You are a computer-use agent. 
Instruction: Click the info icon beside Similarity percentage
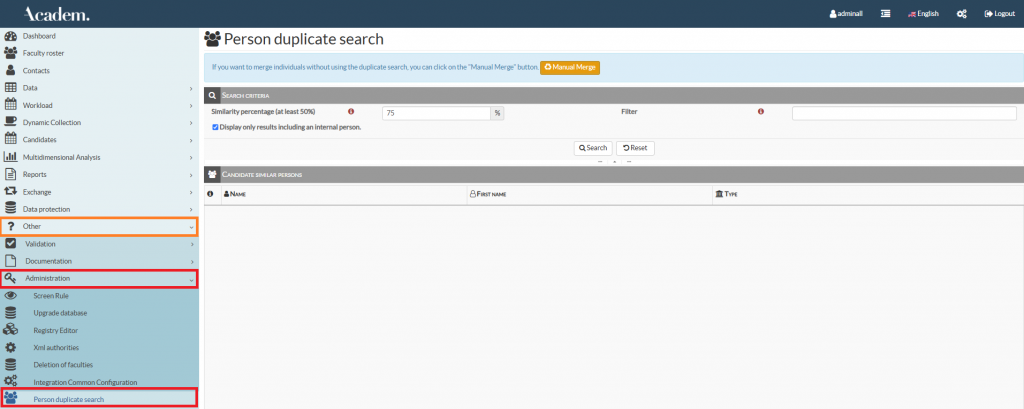pos(351,112)
